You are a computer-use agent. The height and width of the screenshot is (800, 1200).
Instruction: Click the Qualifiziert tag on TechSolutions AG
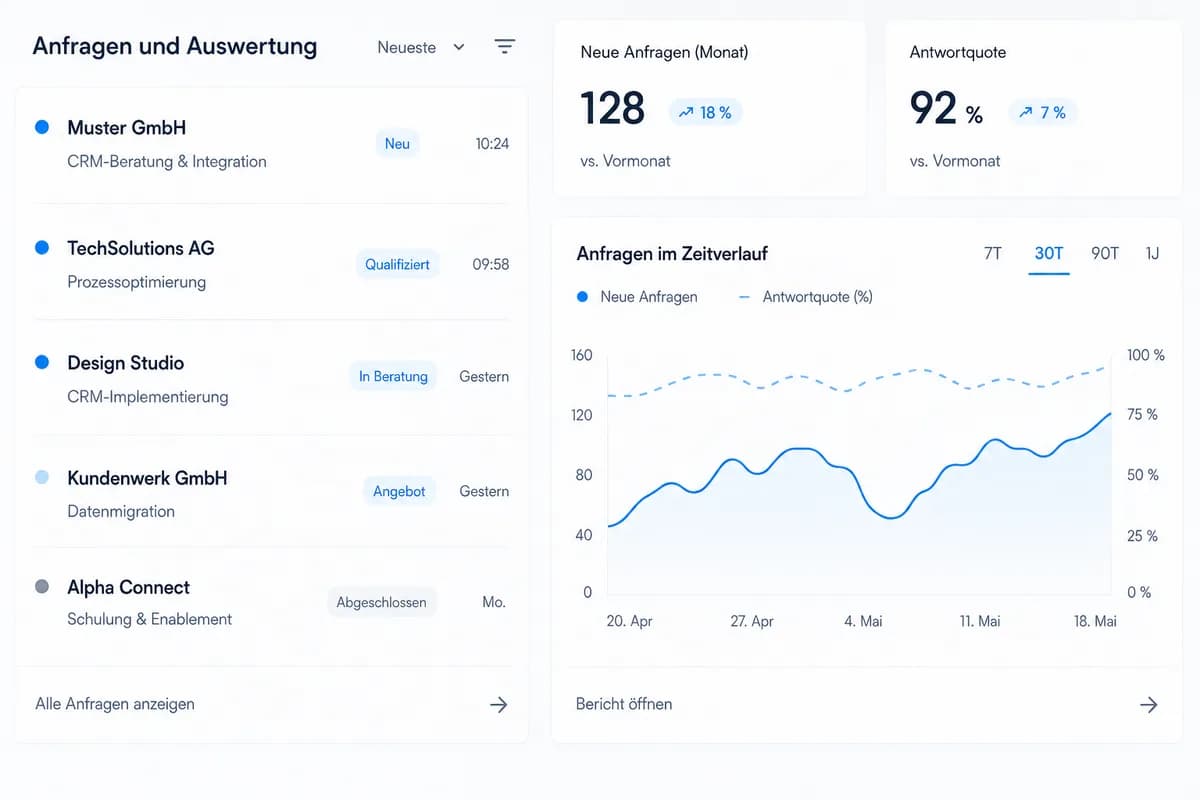tap(397, 265)
